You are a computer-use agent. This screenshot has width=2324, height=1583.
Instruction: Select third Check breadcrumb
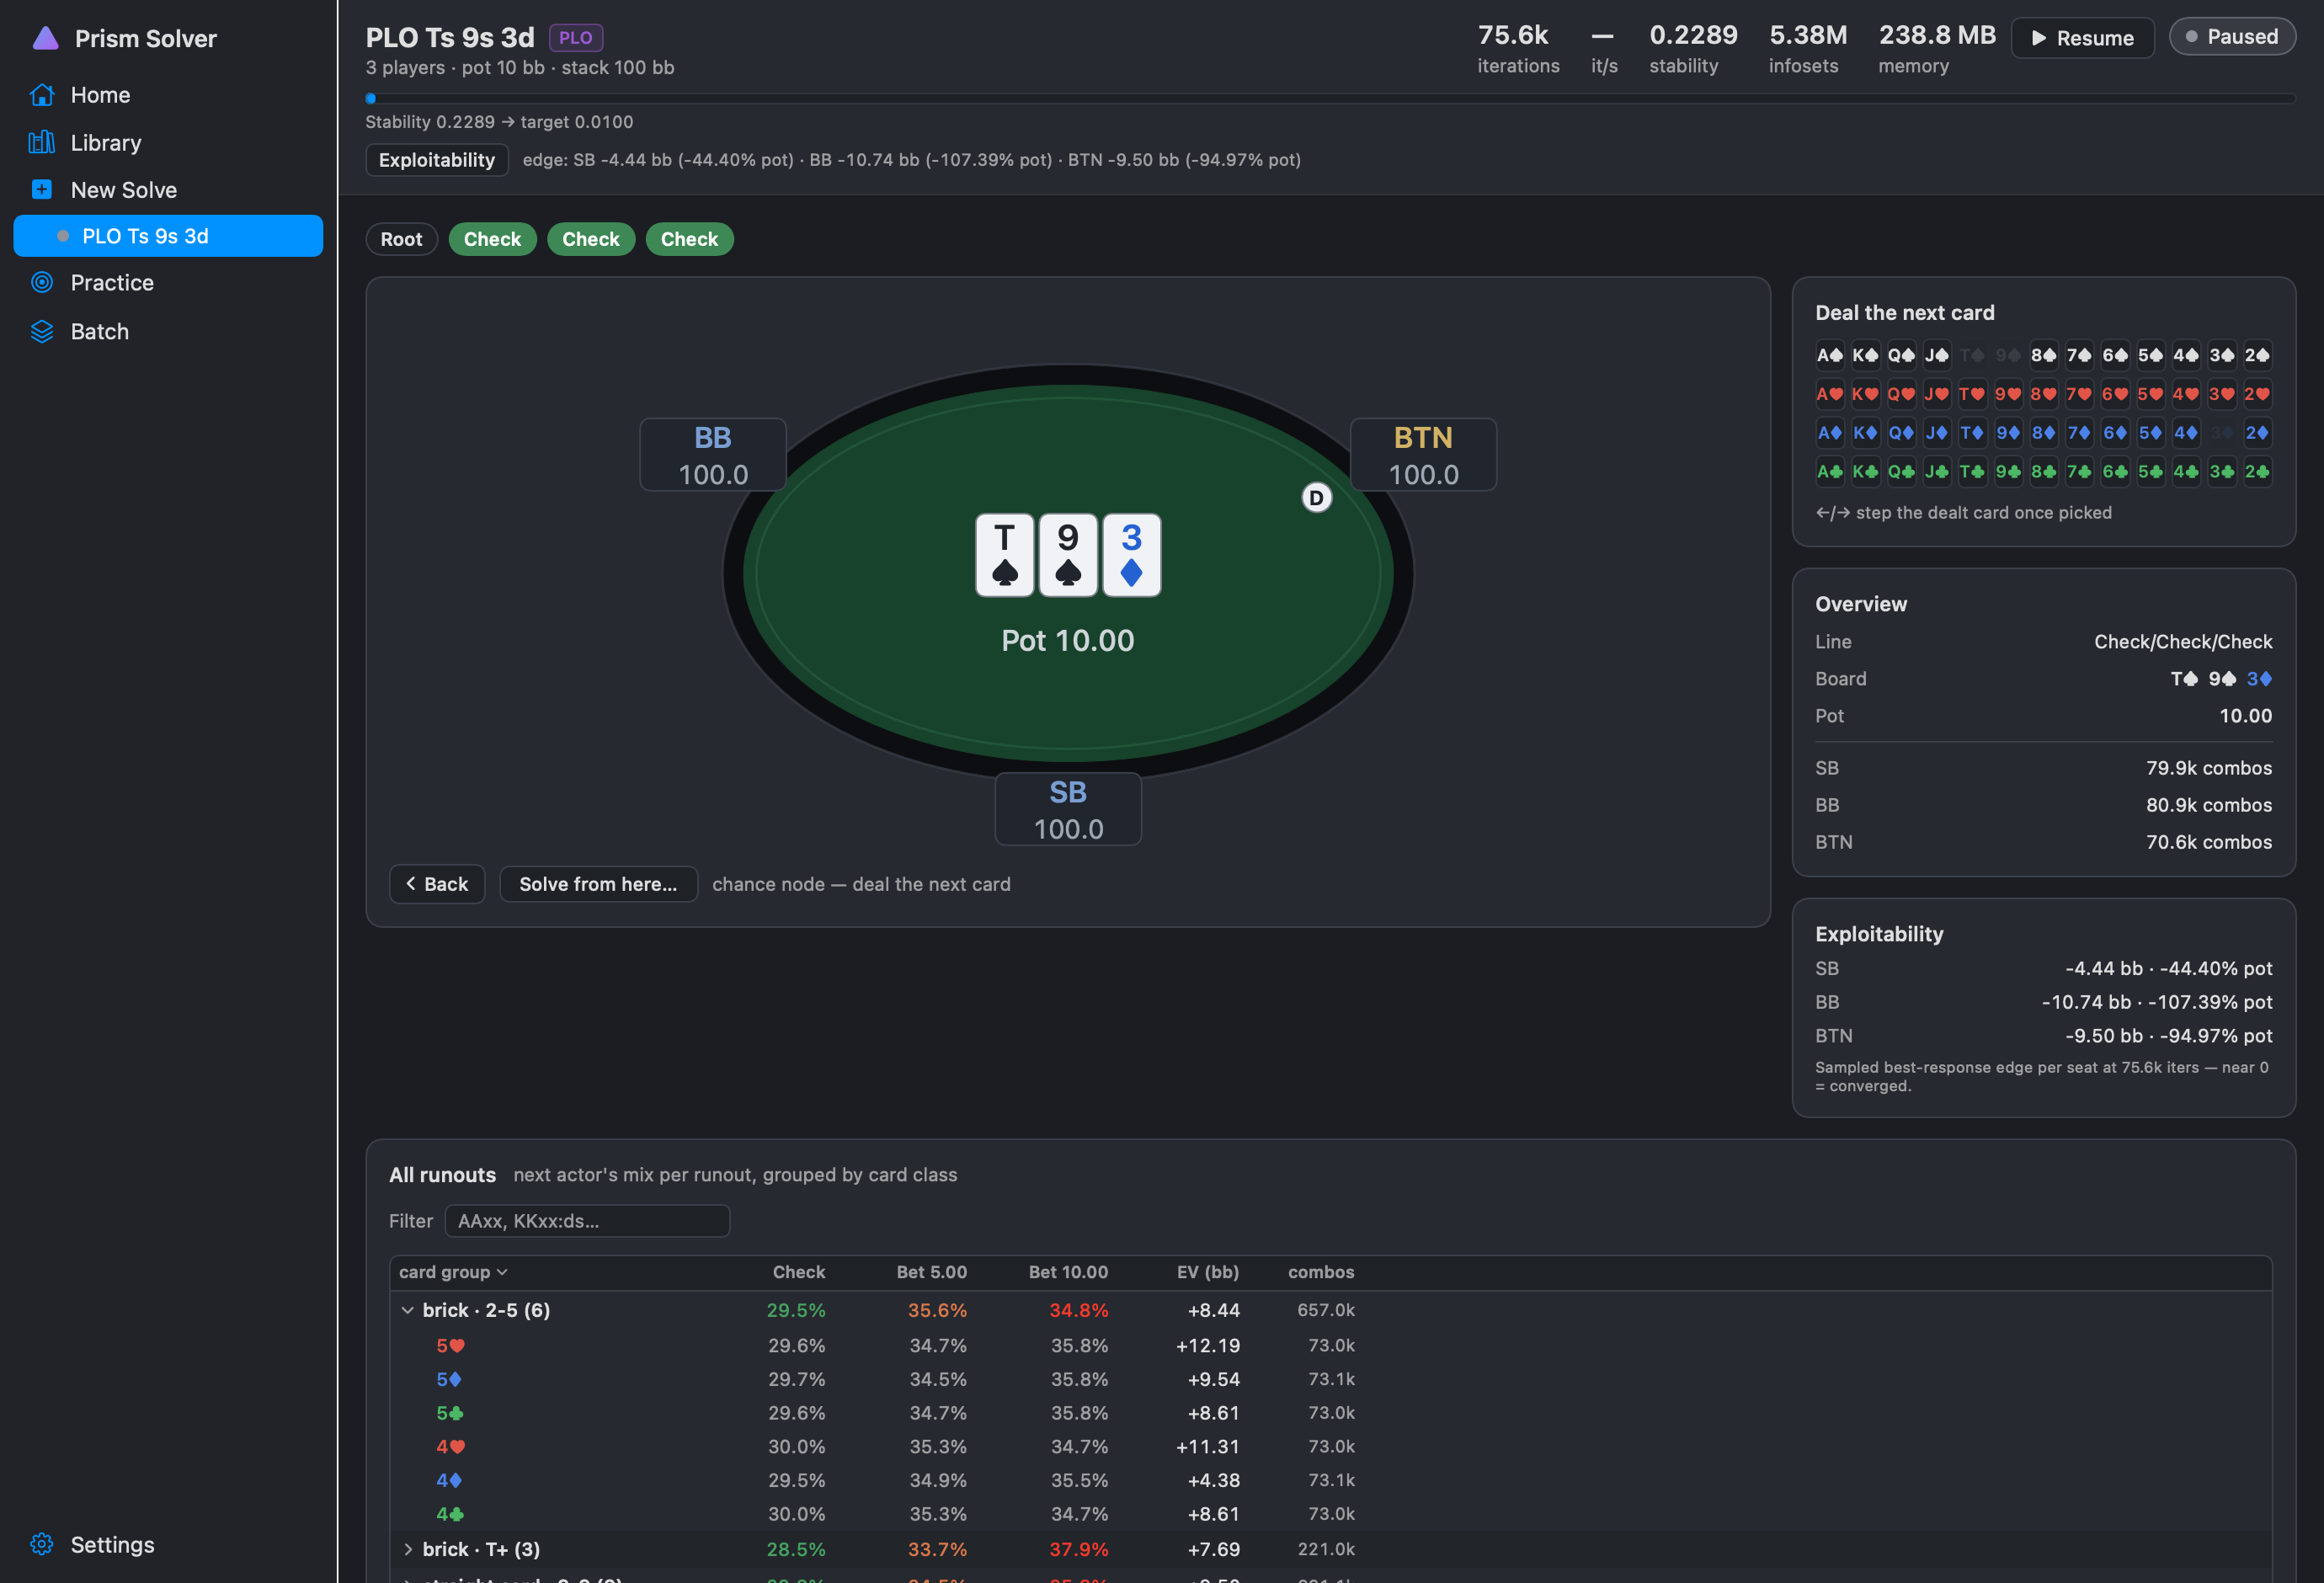coord(689,239)
